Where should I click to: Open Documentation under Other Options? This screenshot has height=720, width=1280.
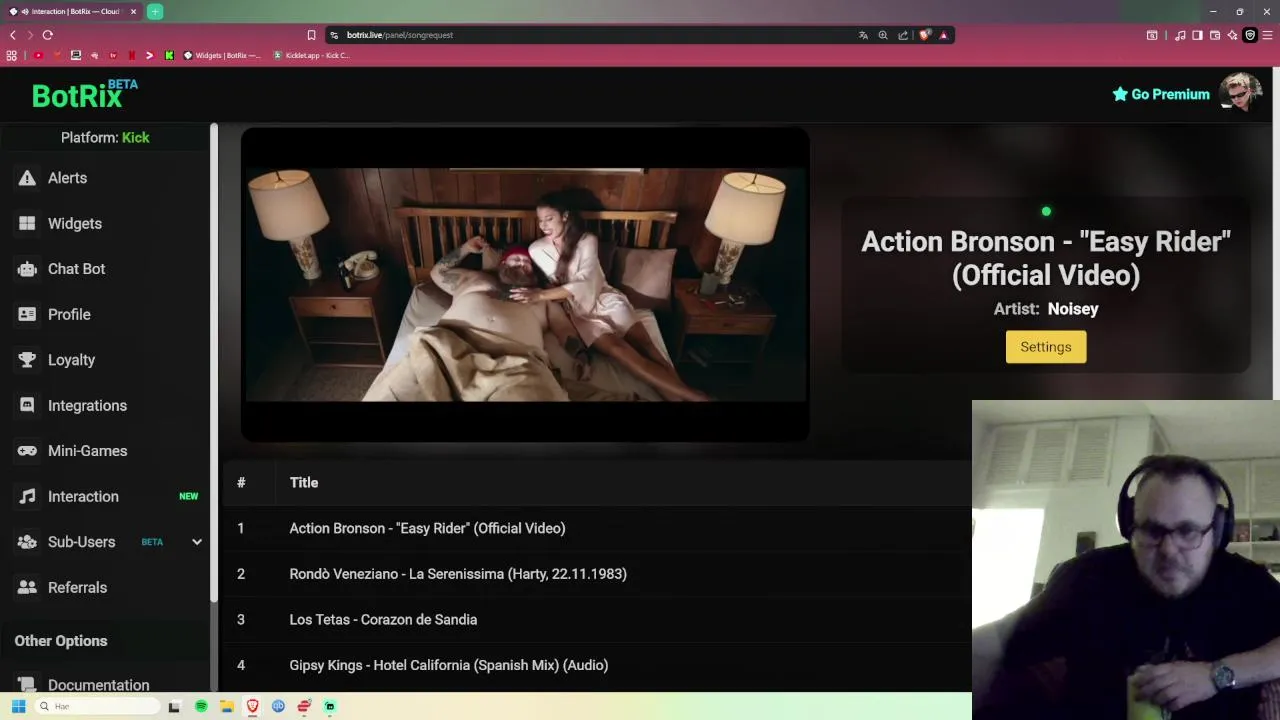[x=98, y=685]
